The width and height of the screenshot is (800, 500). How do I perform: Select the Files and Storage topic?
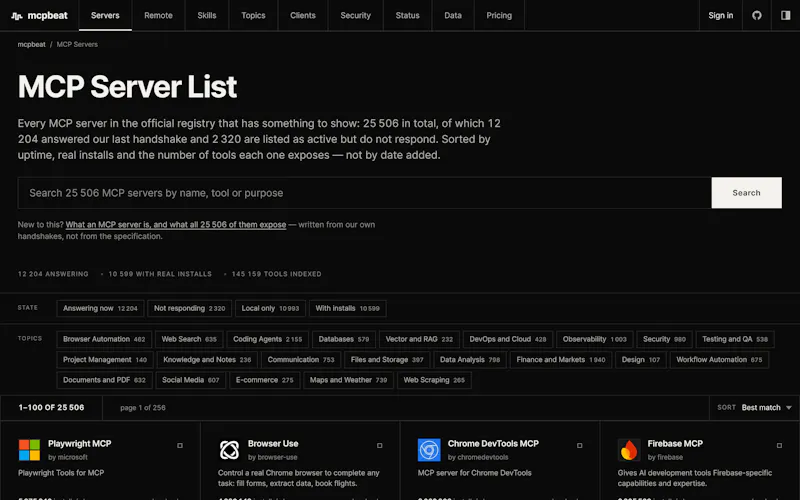point(387,360)
